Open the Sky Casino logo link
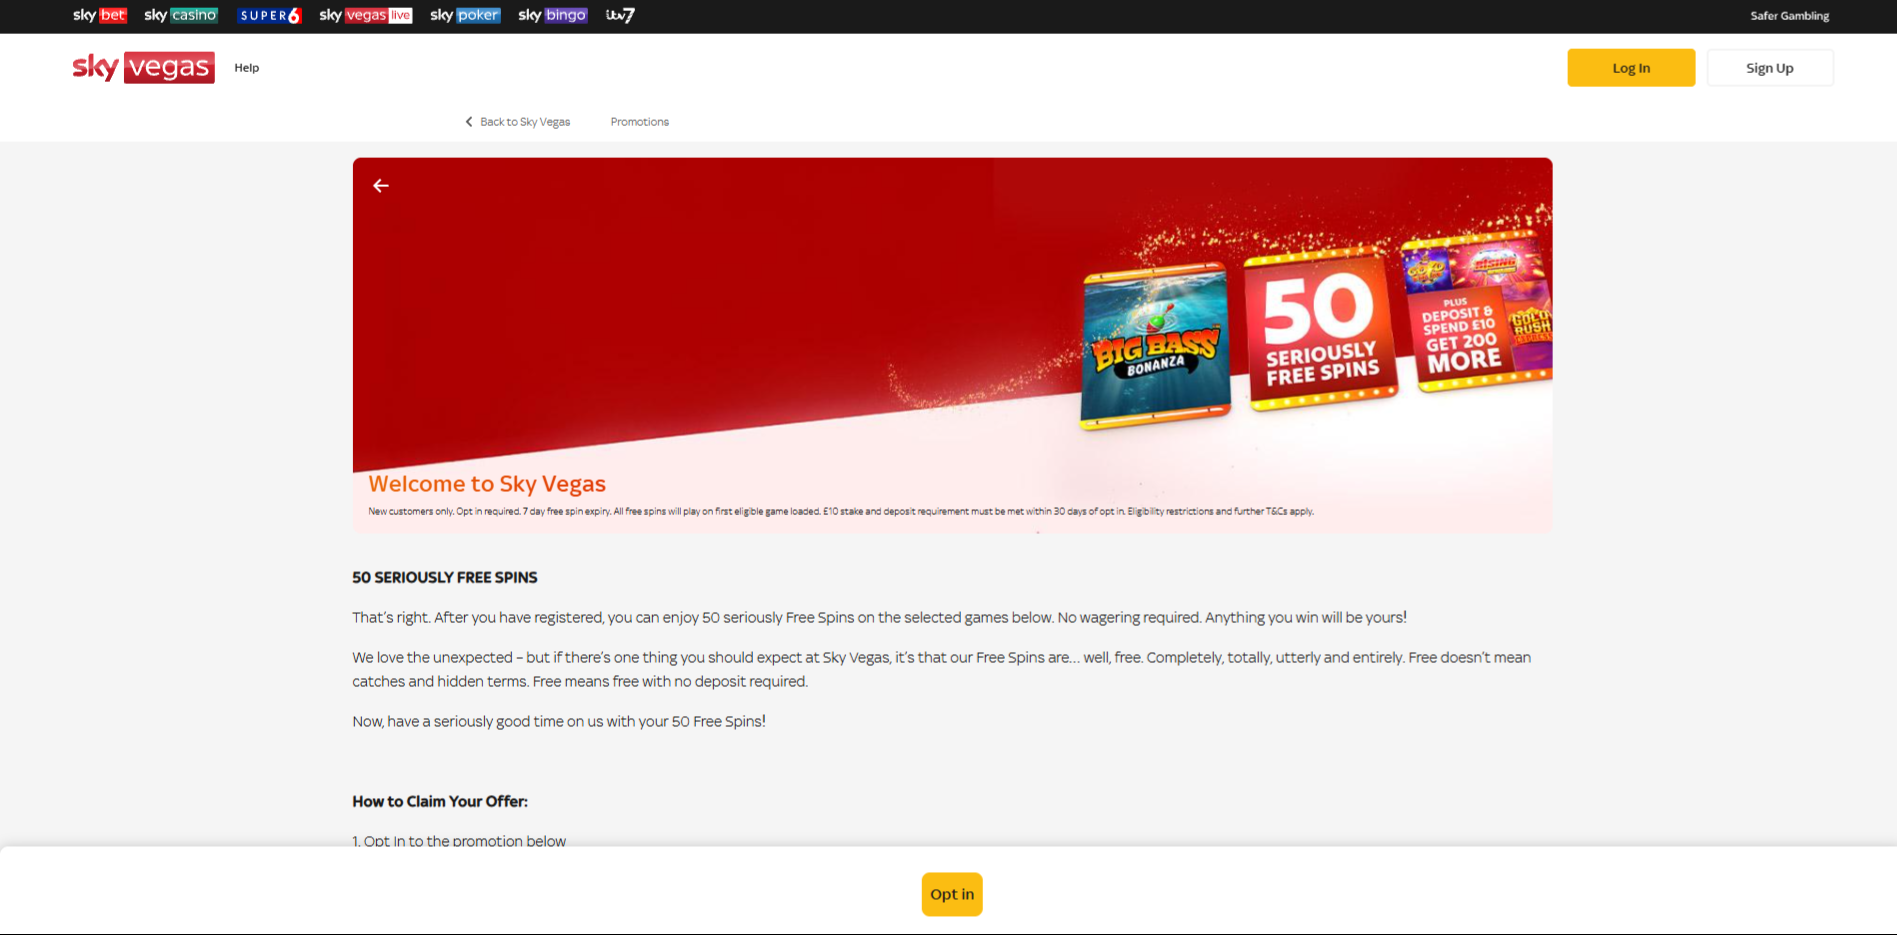Viewport: 1897px width, 935px height. (x=181, y=15)
